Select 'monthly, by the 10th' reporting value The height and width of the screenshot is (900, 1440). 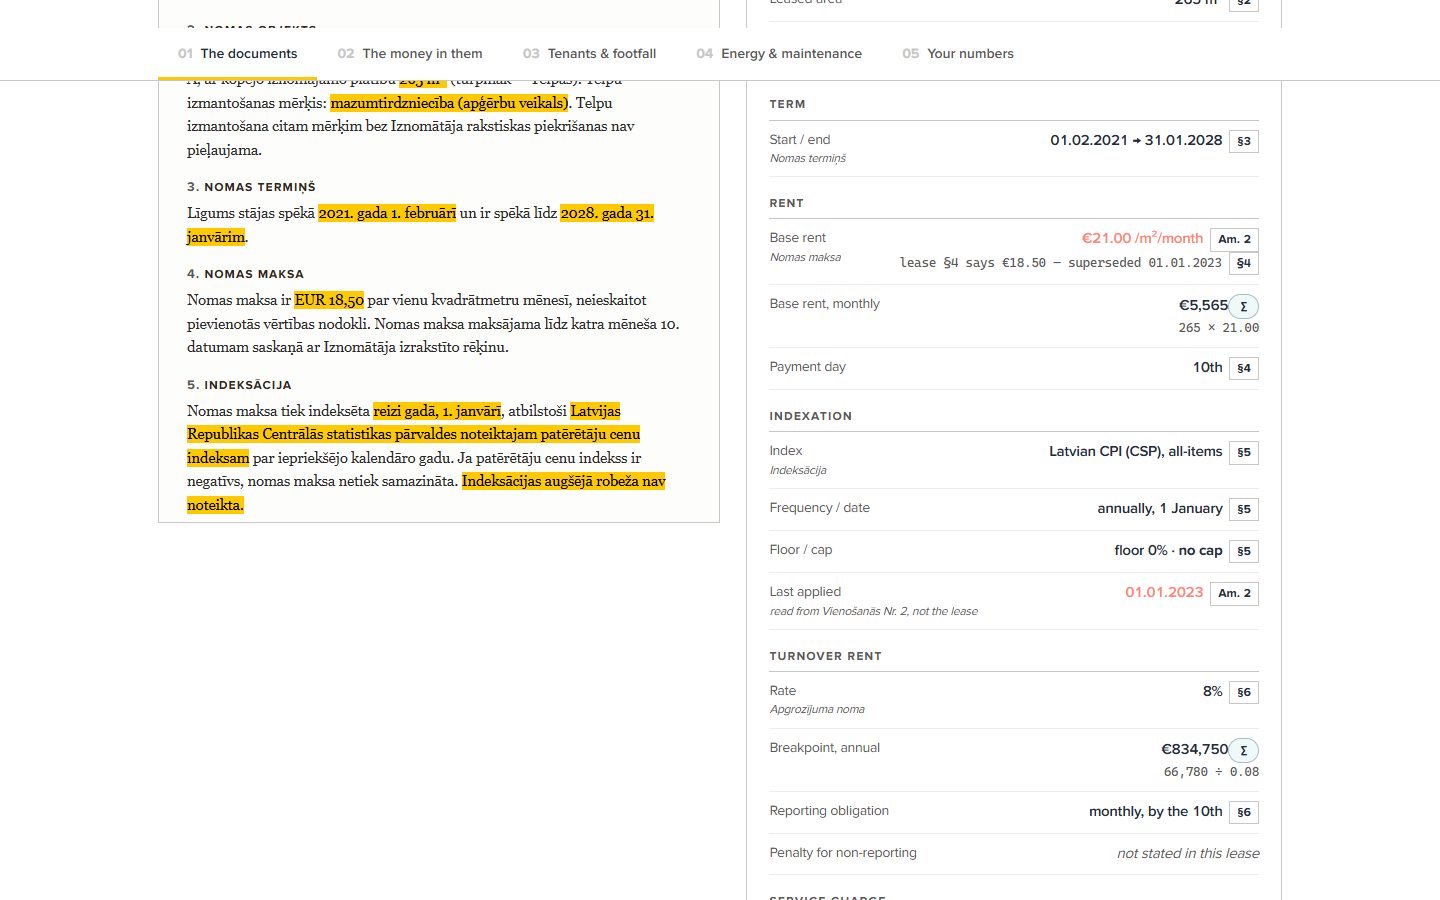coord(1156,811)
